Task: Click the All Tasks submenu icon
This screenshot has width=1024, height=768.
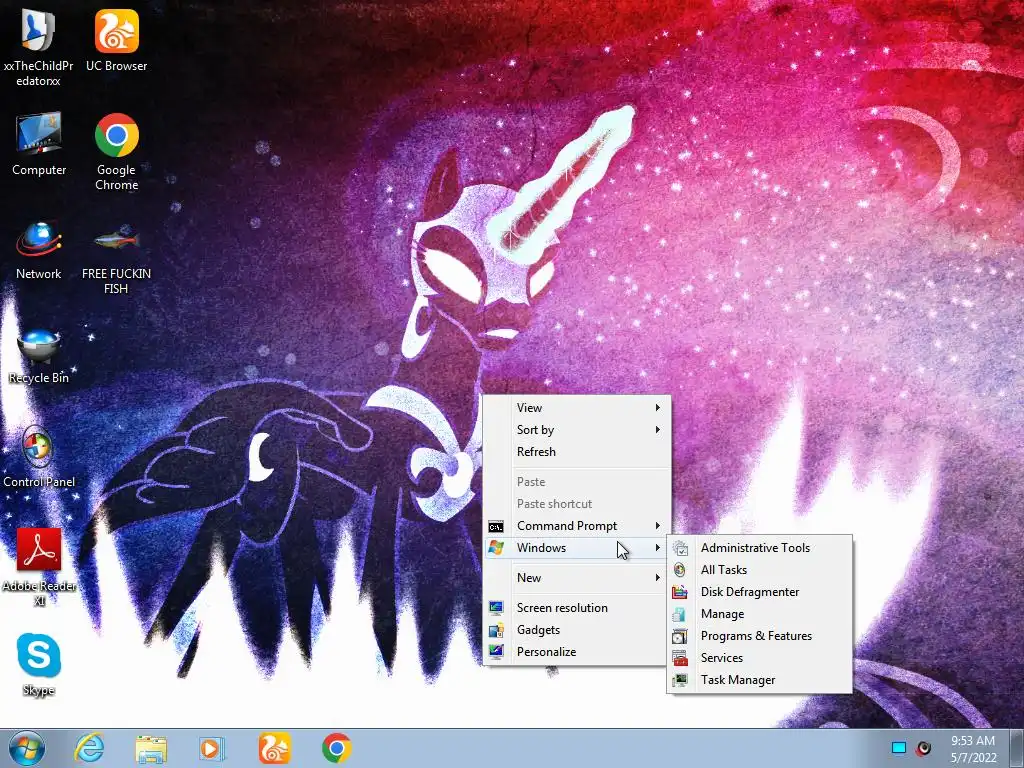Action: point(680,570)
